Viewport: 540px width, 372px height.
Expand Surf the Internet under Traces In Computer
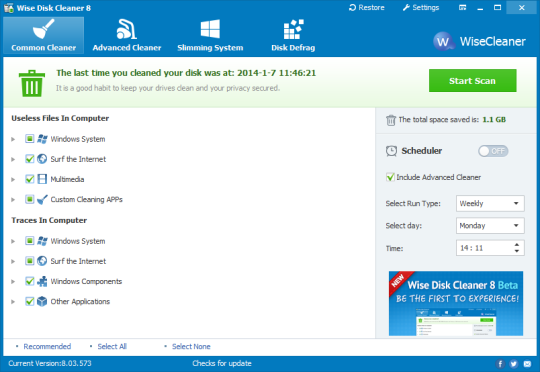13,261
